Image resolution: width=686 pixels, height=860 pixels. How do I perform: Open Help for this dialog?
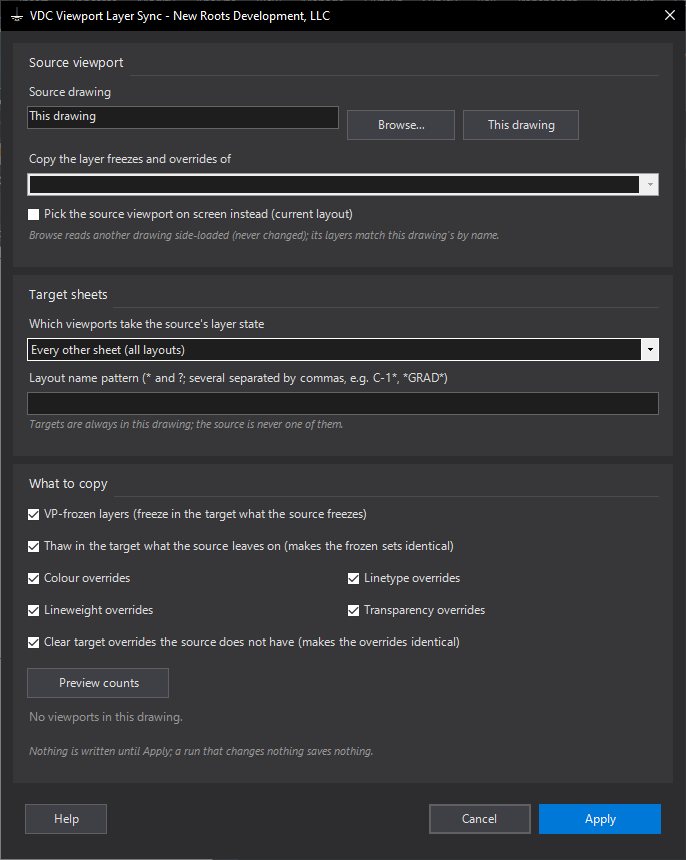click(66, 819)
